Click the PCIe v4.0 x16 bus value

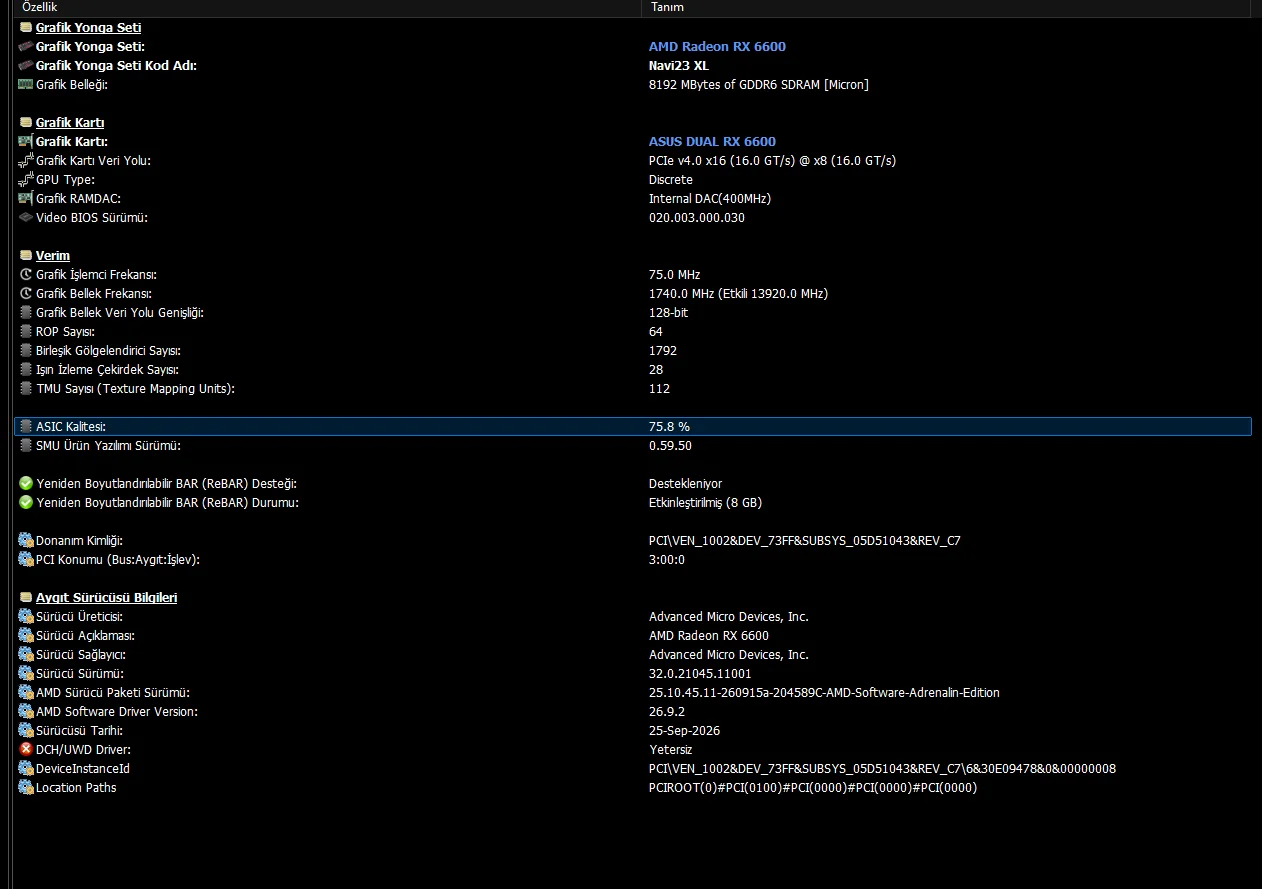(772, 161)
